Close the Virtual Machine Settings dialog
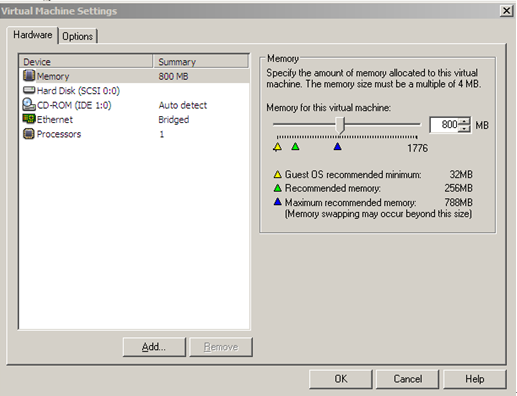This screenshot has height=396, width=517. pos(506,11)
